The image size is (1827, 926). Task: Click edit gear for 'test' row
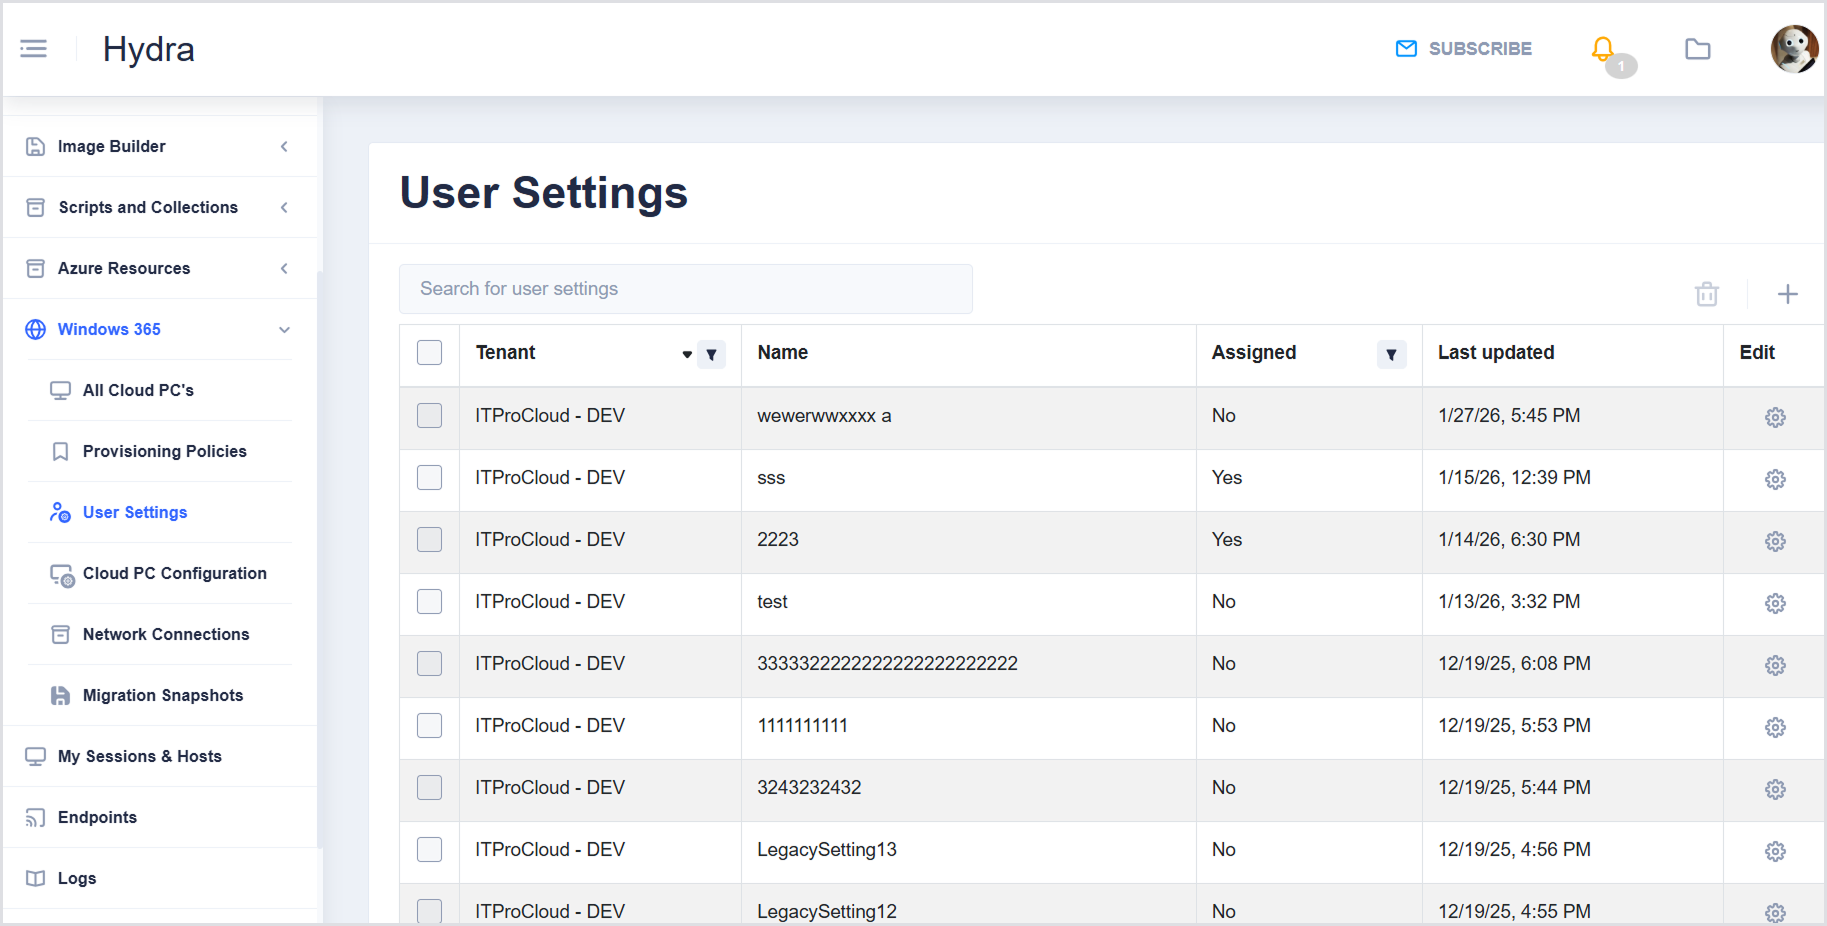click(x=1774, y=603)
